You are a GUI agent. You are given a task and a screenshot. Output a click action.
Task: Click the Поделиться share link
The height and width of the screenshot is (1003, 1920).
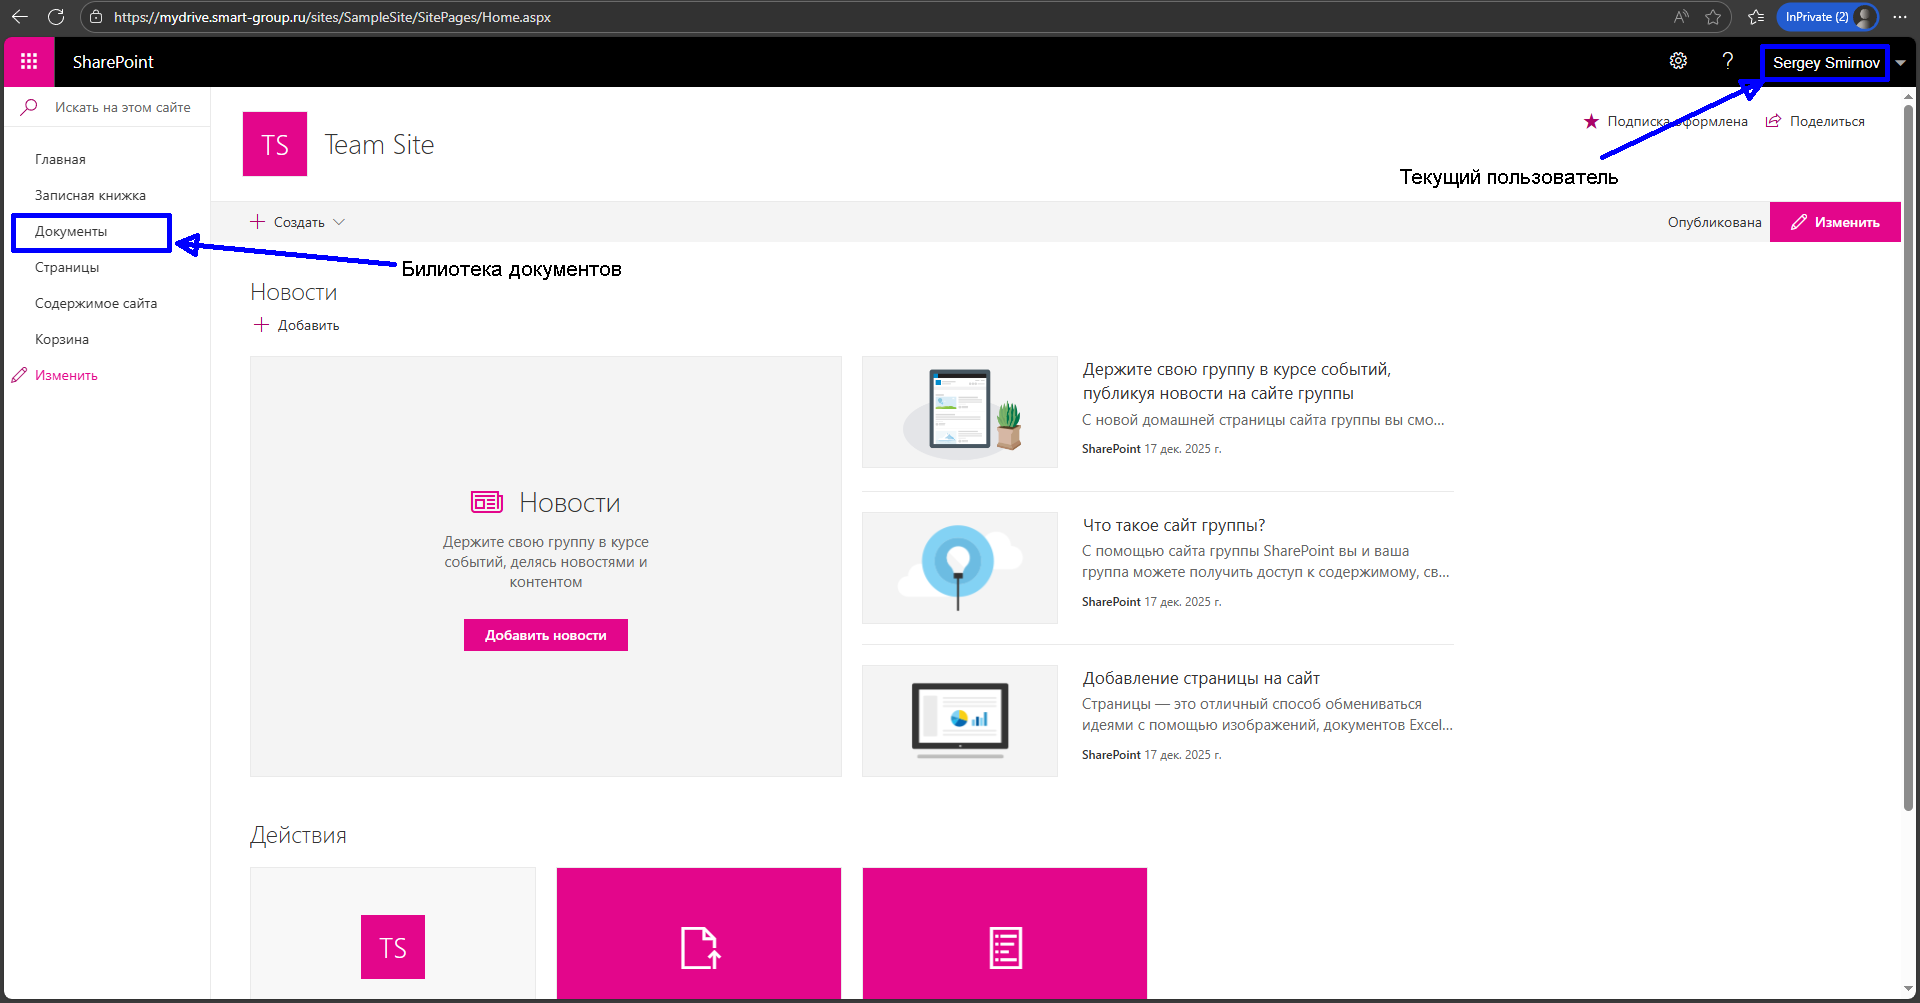coord(1816,121)
